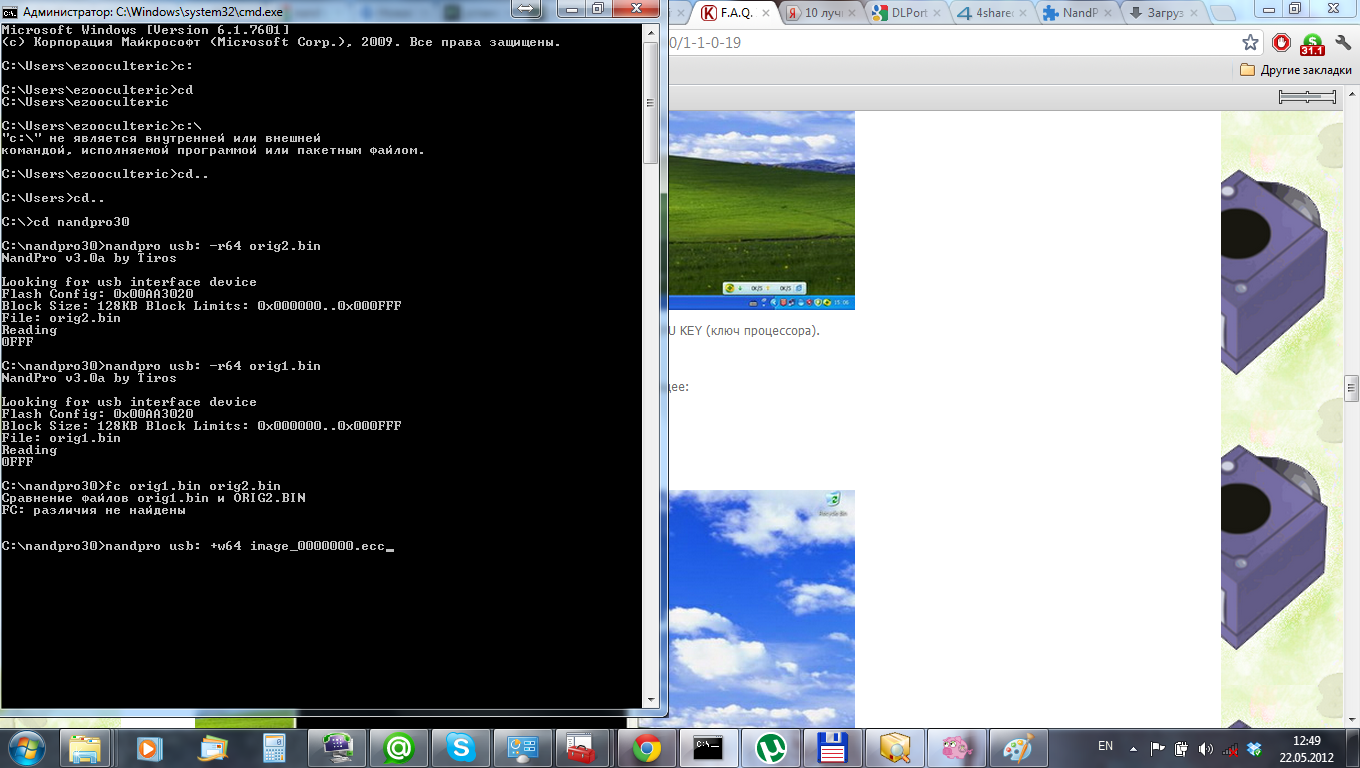Screen dimensions: 1360x768
Task: Switch to the 4shared tab
Action: pos(992,13)
